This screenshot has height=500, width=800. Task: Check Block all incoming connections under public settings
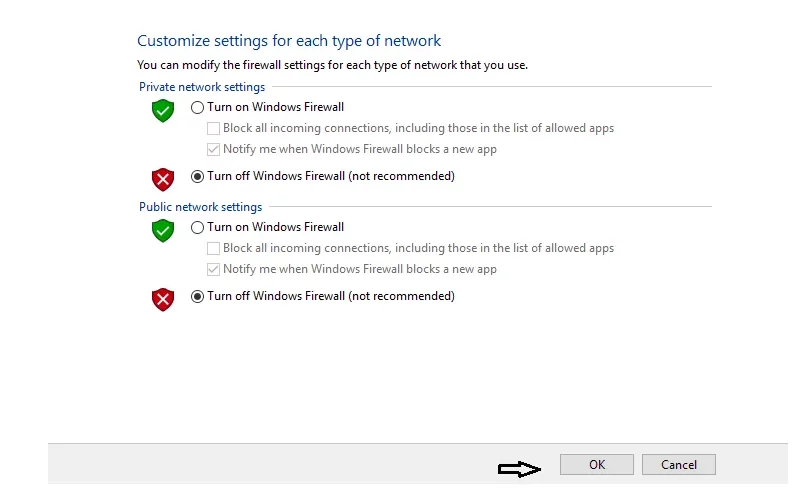(x=213, y=248)
